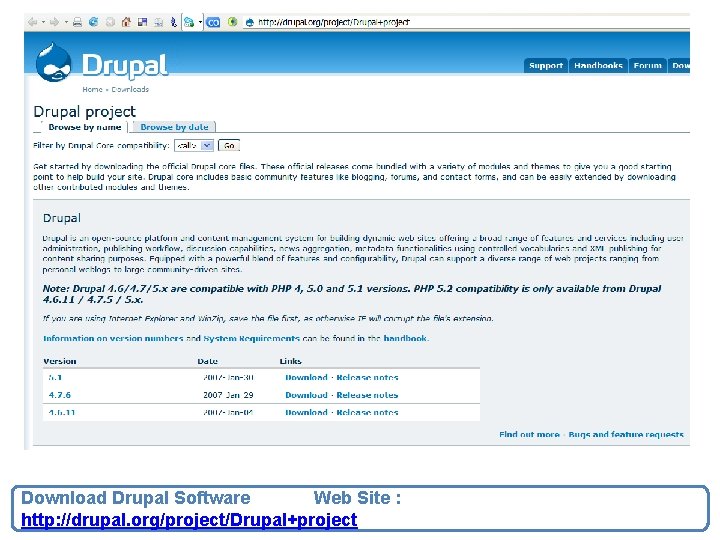Click the green globe toolbar icon
The width and height of the screenshot is (720, 540).
point(233,22)
